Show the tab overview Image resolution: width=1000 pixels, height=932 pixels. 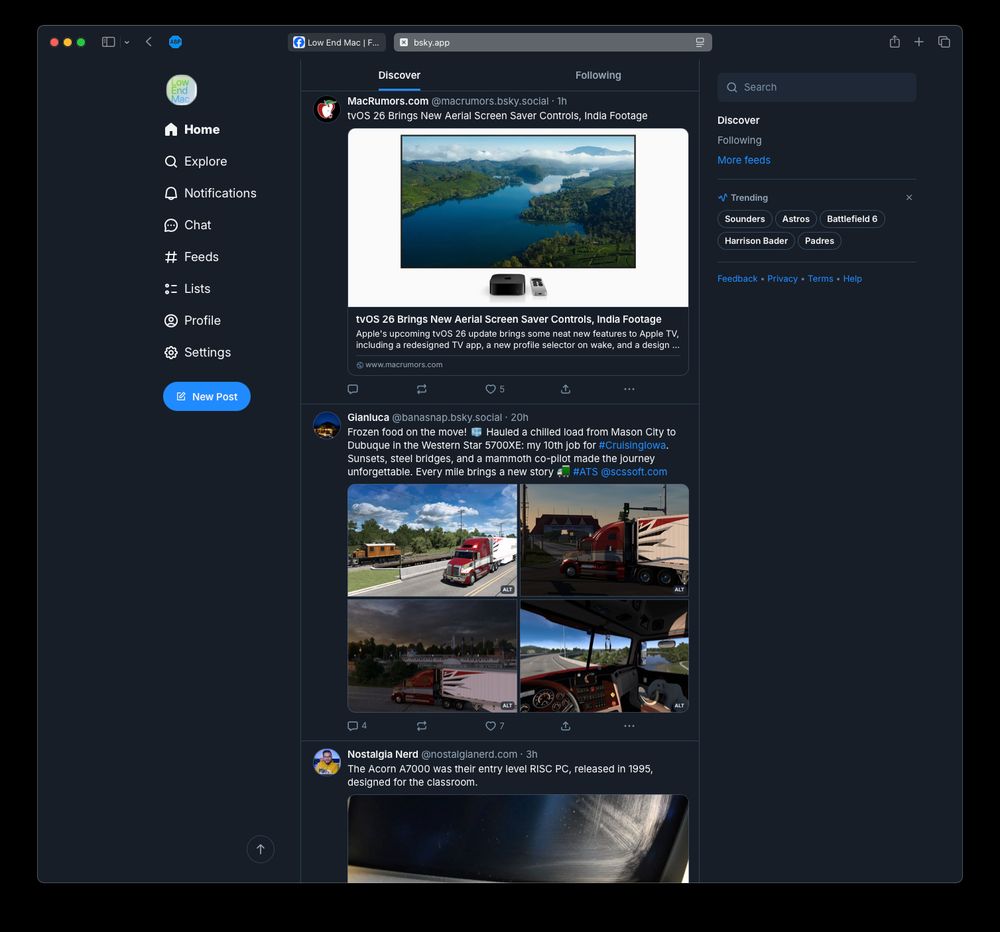tap(944, 42)
